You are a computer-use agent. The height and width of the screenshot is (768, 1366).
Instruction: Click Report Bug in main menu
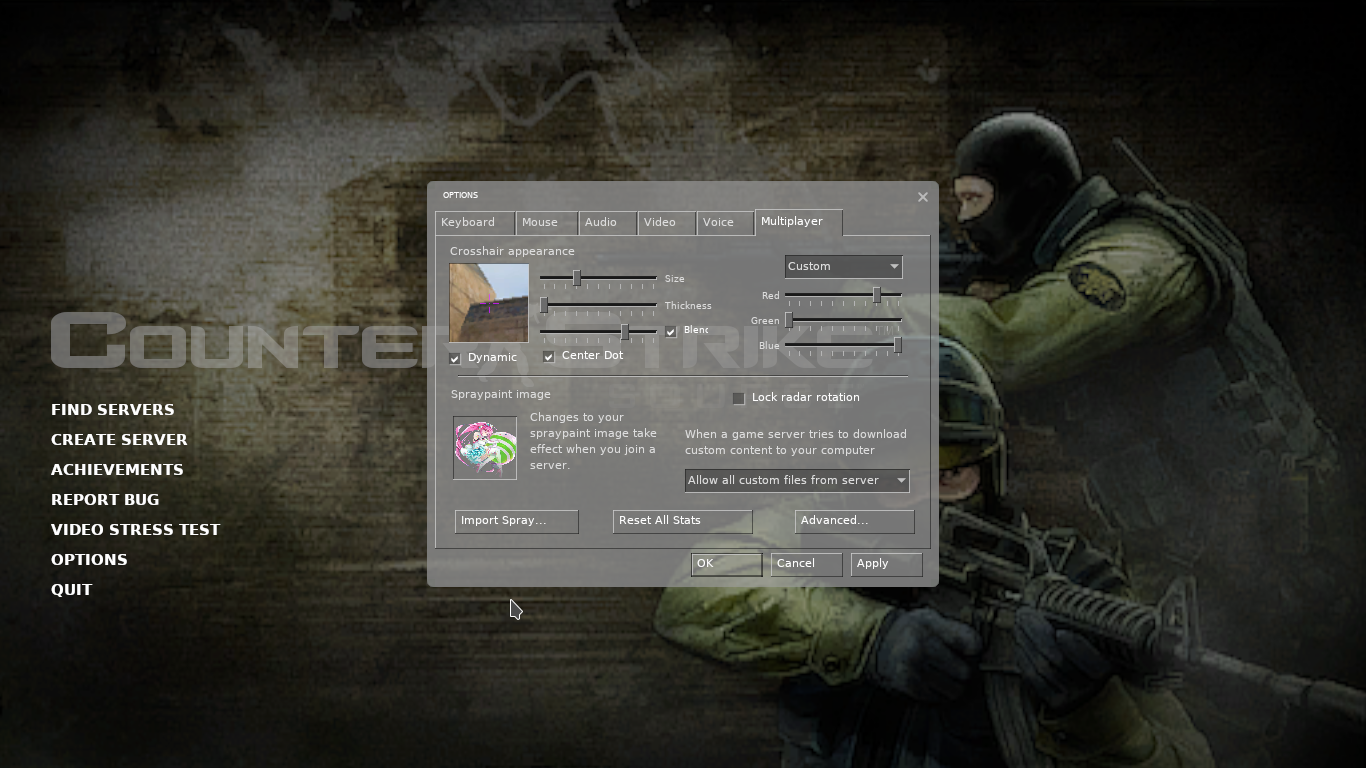tap(105, 500)
